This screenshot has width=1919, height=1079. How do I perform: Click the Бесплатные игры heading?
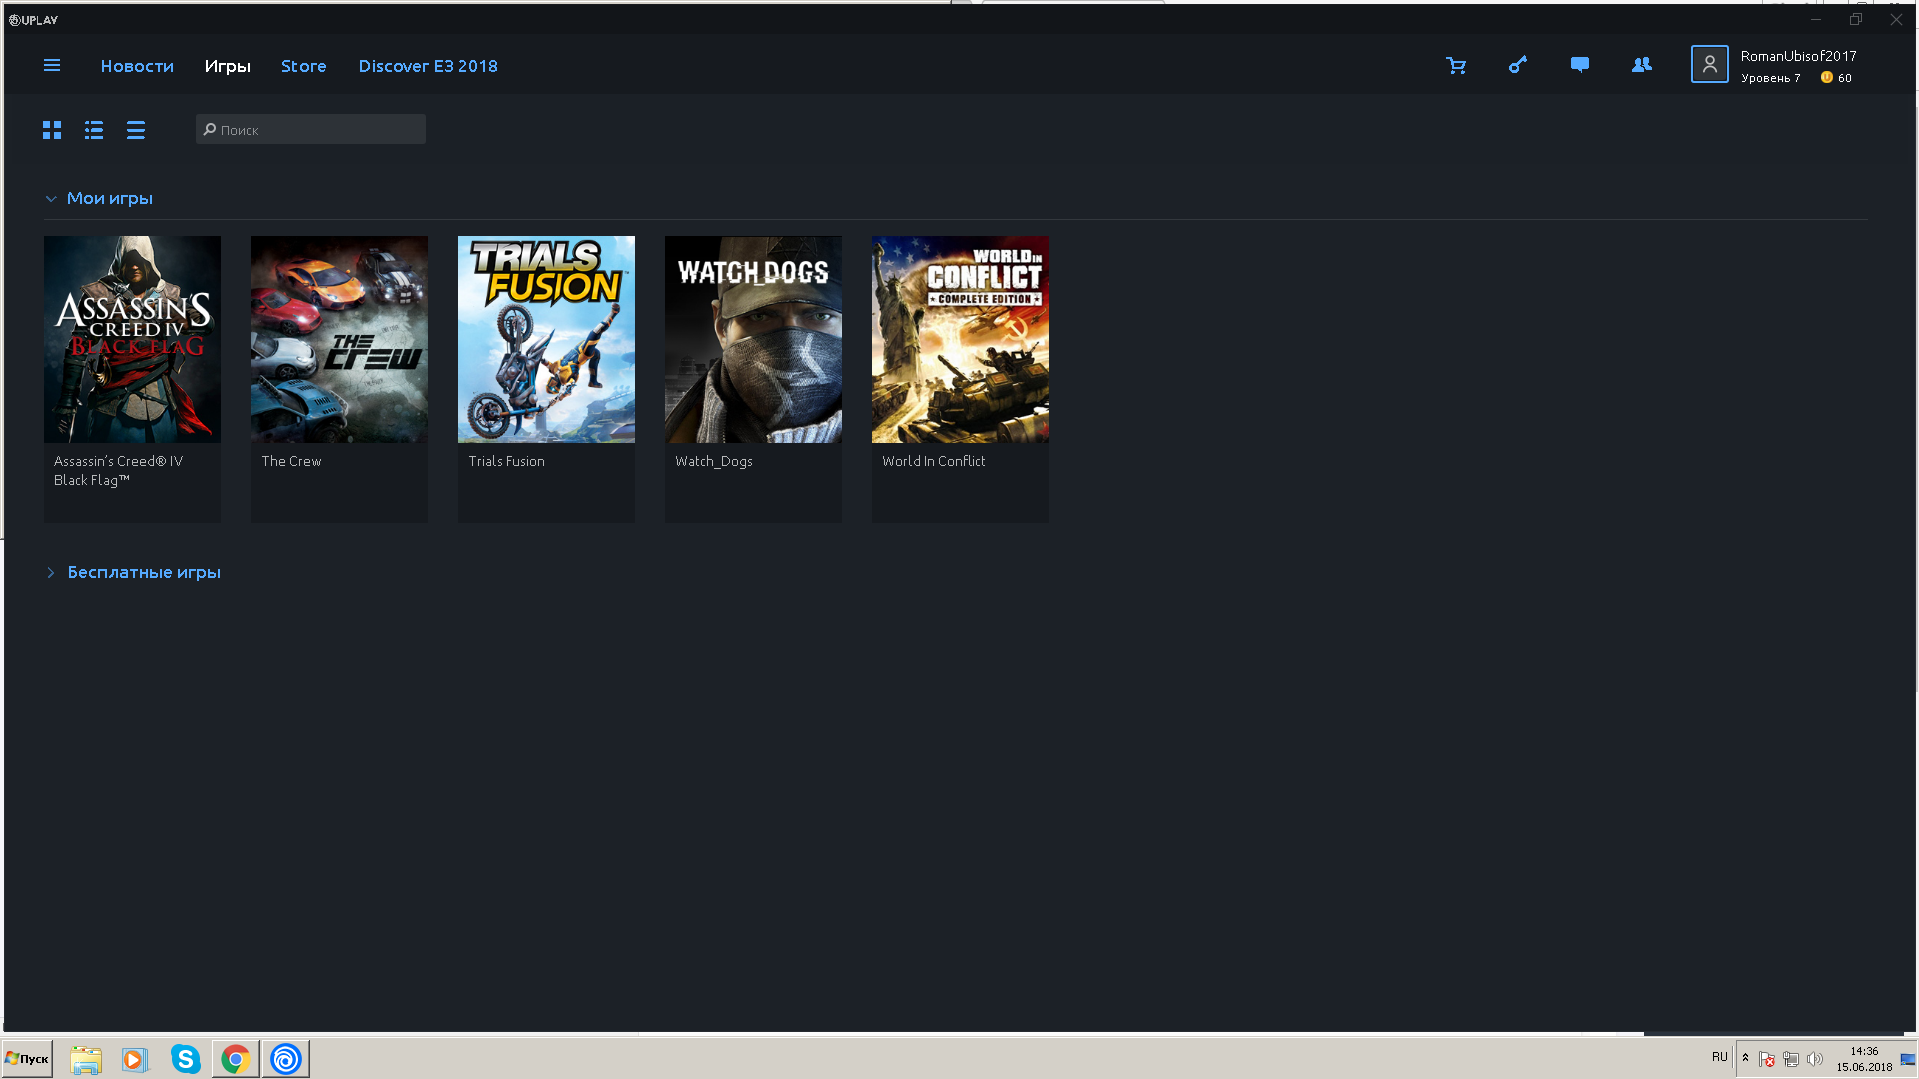click(x=144, y=572)
